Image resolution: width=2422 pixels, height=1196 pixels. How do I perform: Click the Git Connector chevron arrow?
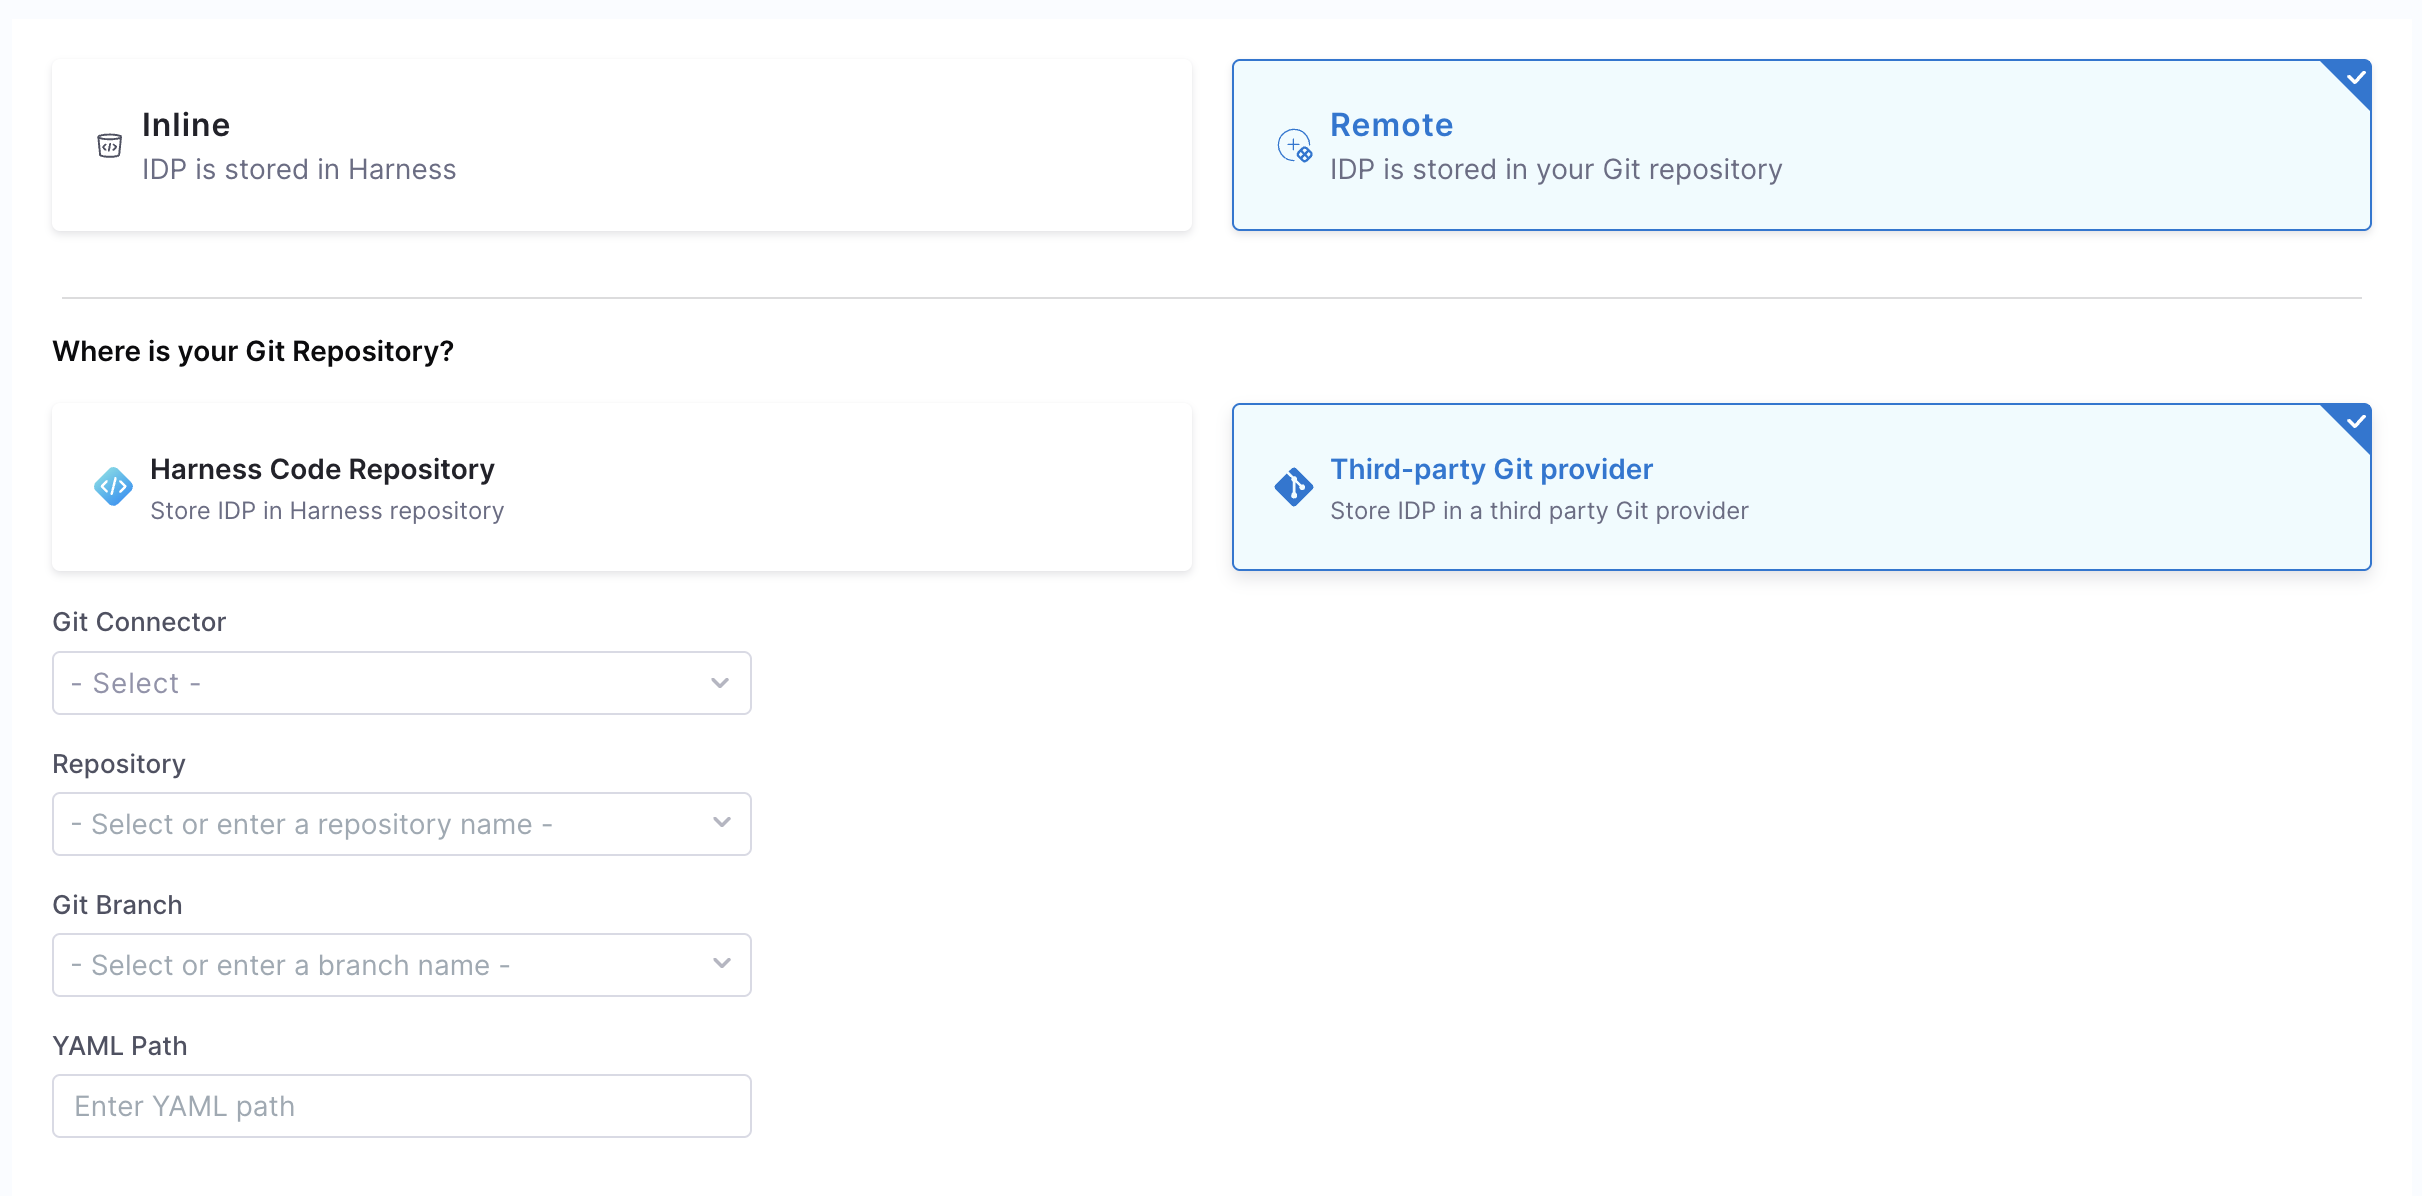click(x=720, y=683)
